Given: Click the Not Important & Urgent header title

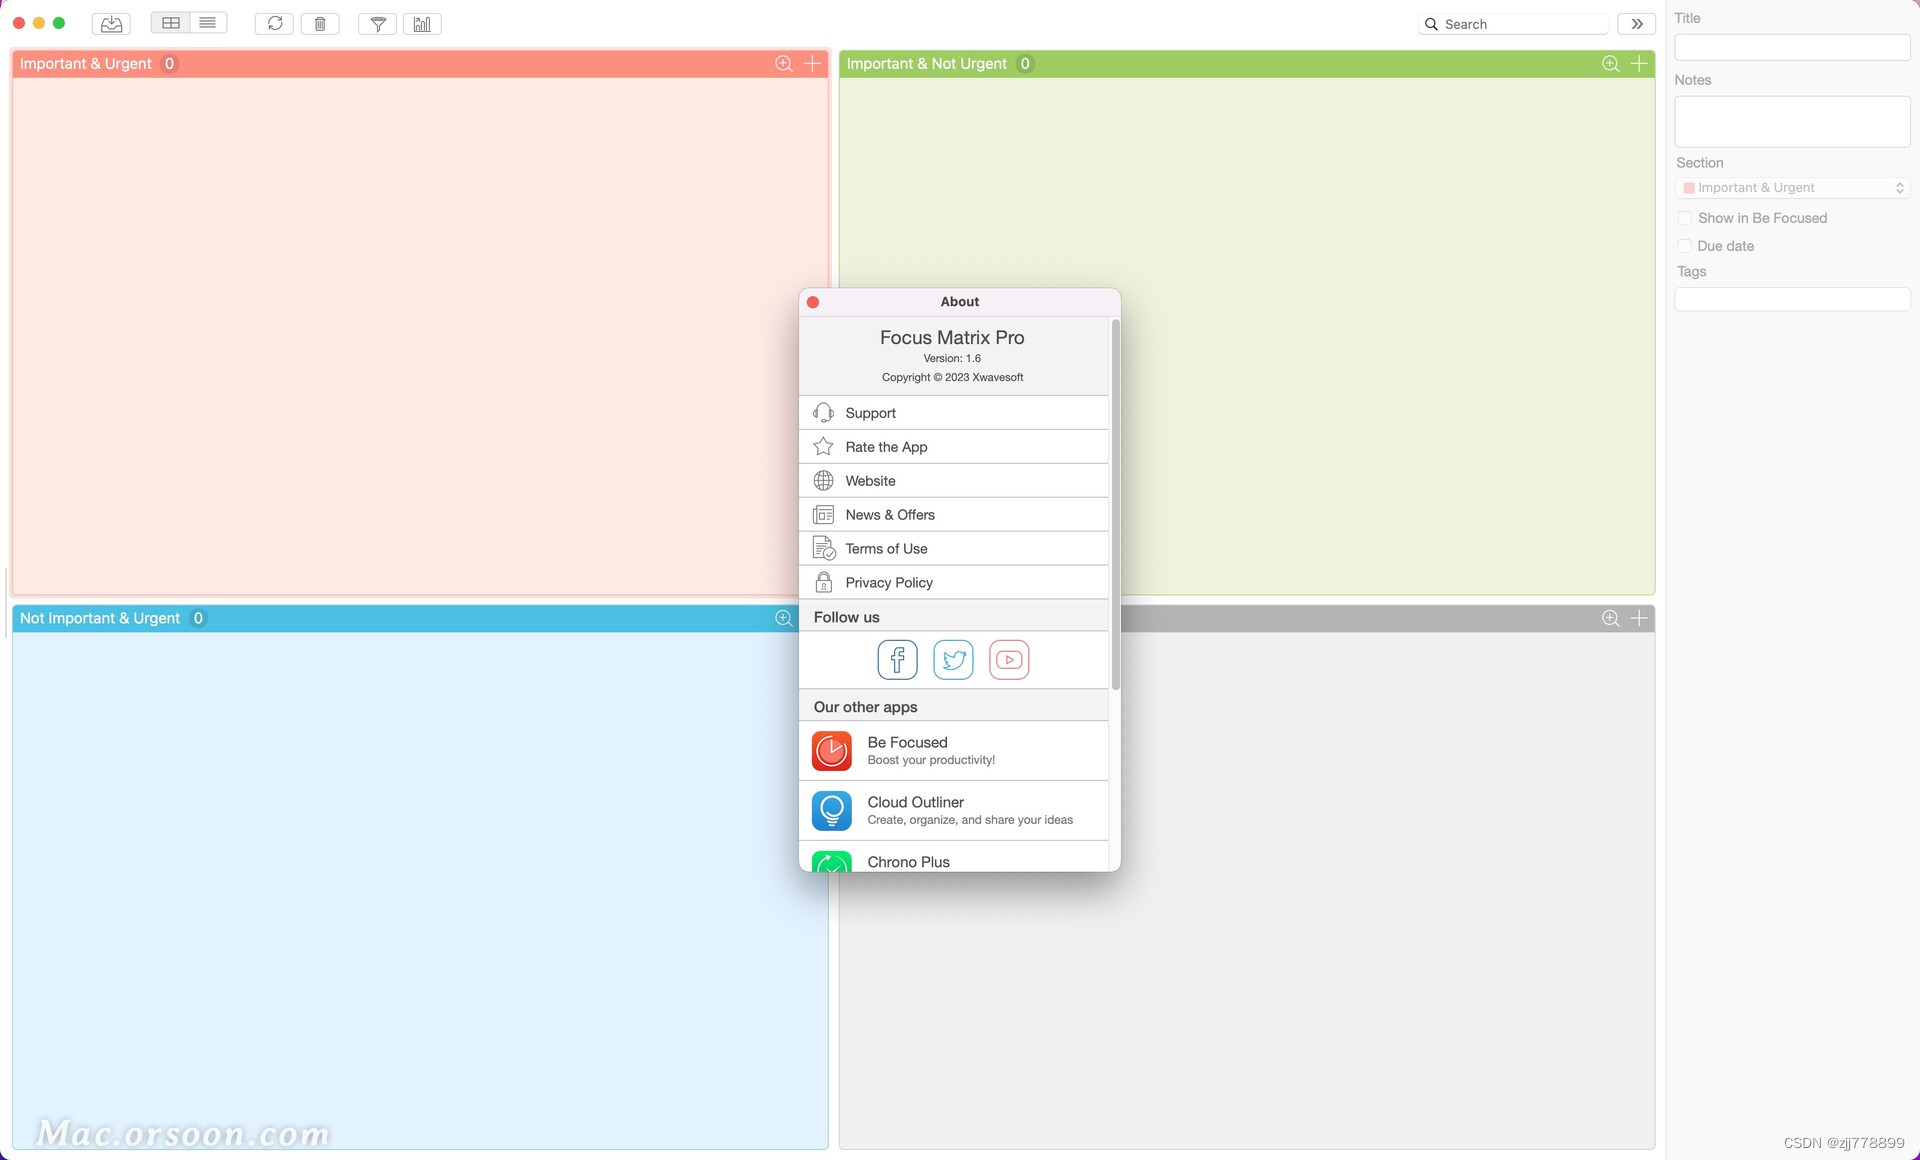Looking at the screenshot, I should pos(100,618).
